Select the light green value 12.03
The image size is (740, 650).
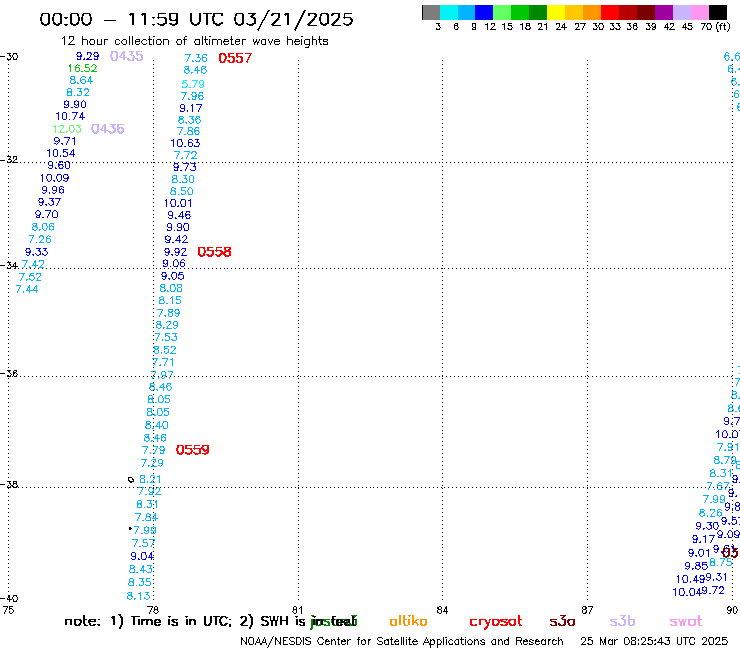click(x=67, y=129)
